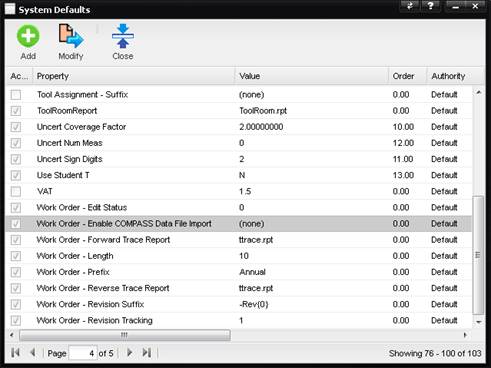Advance to the next page
The height and width of the screenshot is (368, 491).
(x=130, y=352)
